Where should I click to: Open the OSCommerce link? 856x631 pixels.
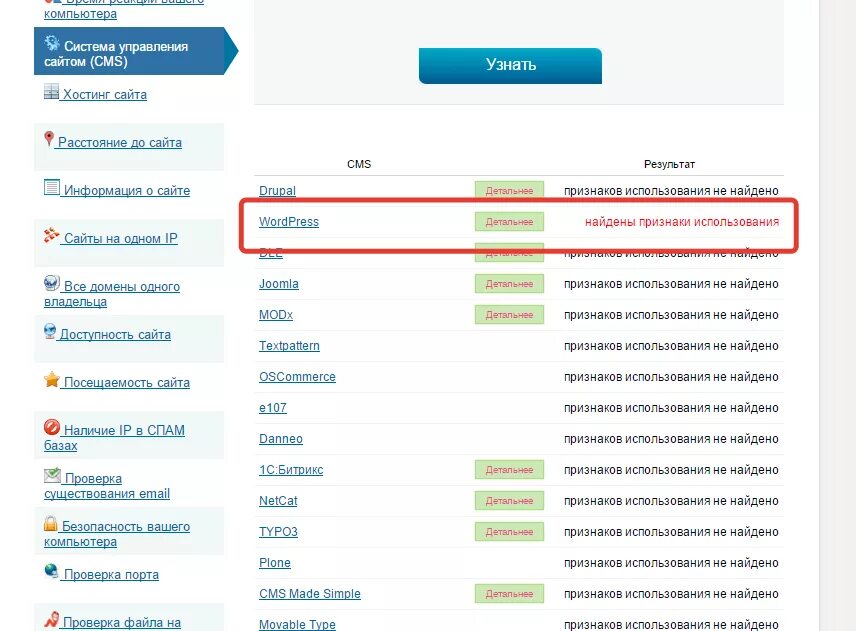(x=297, y=377)
